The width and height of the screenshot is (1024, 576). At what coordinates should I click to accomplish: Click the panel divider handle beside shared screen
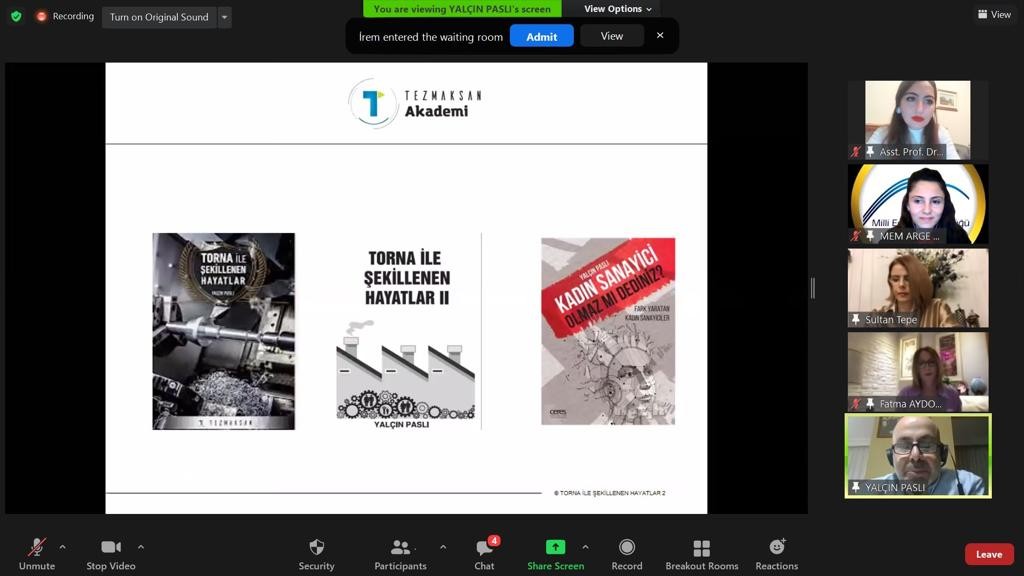[812, 288]
